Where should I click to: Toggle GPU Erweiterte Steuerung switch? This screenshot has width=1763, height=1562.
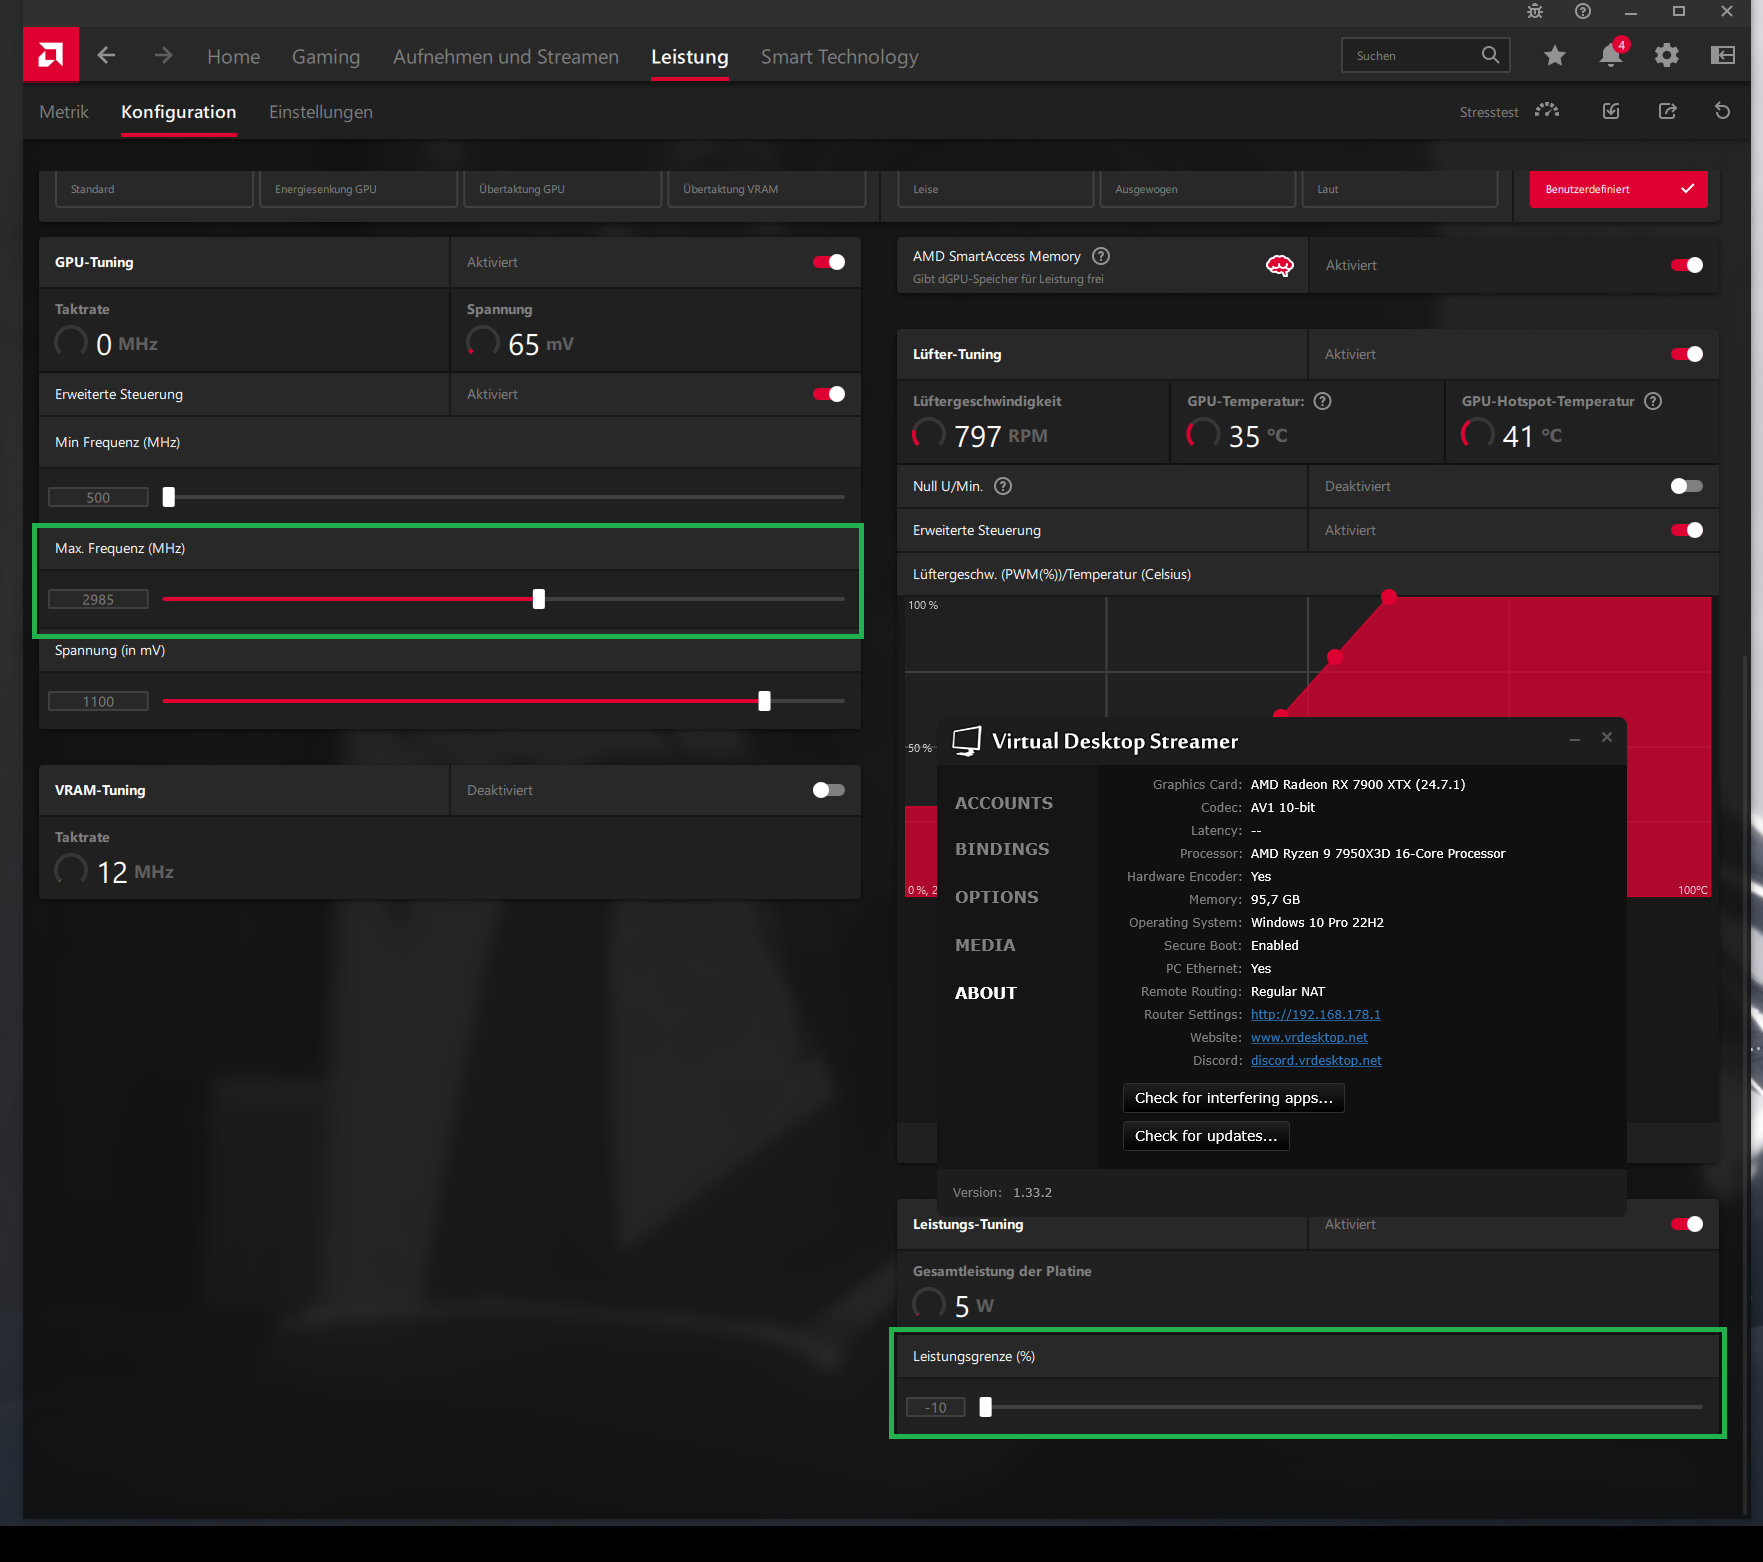(x=829, y=394)
